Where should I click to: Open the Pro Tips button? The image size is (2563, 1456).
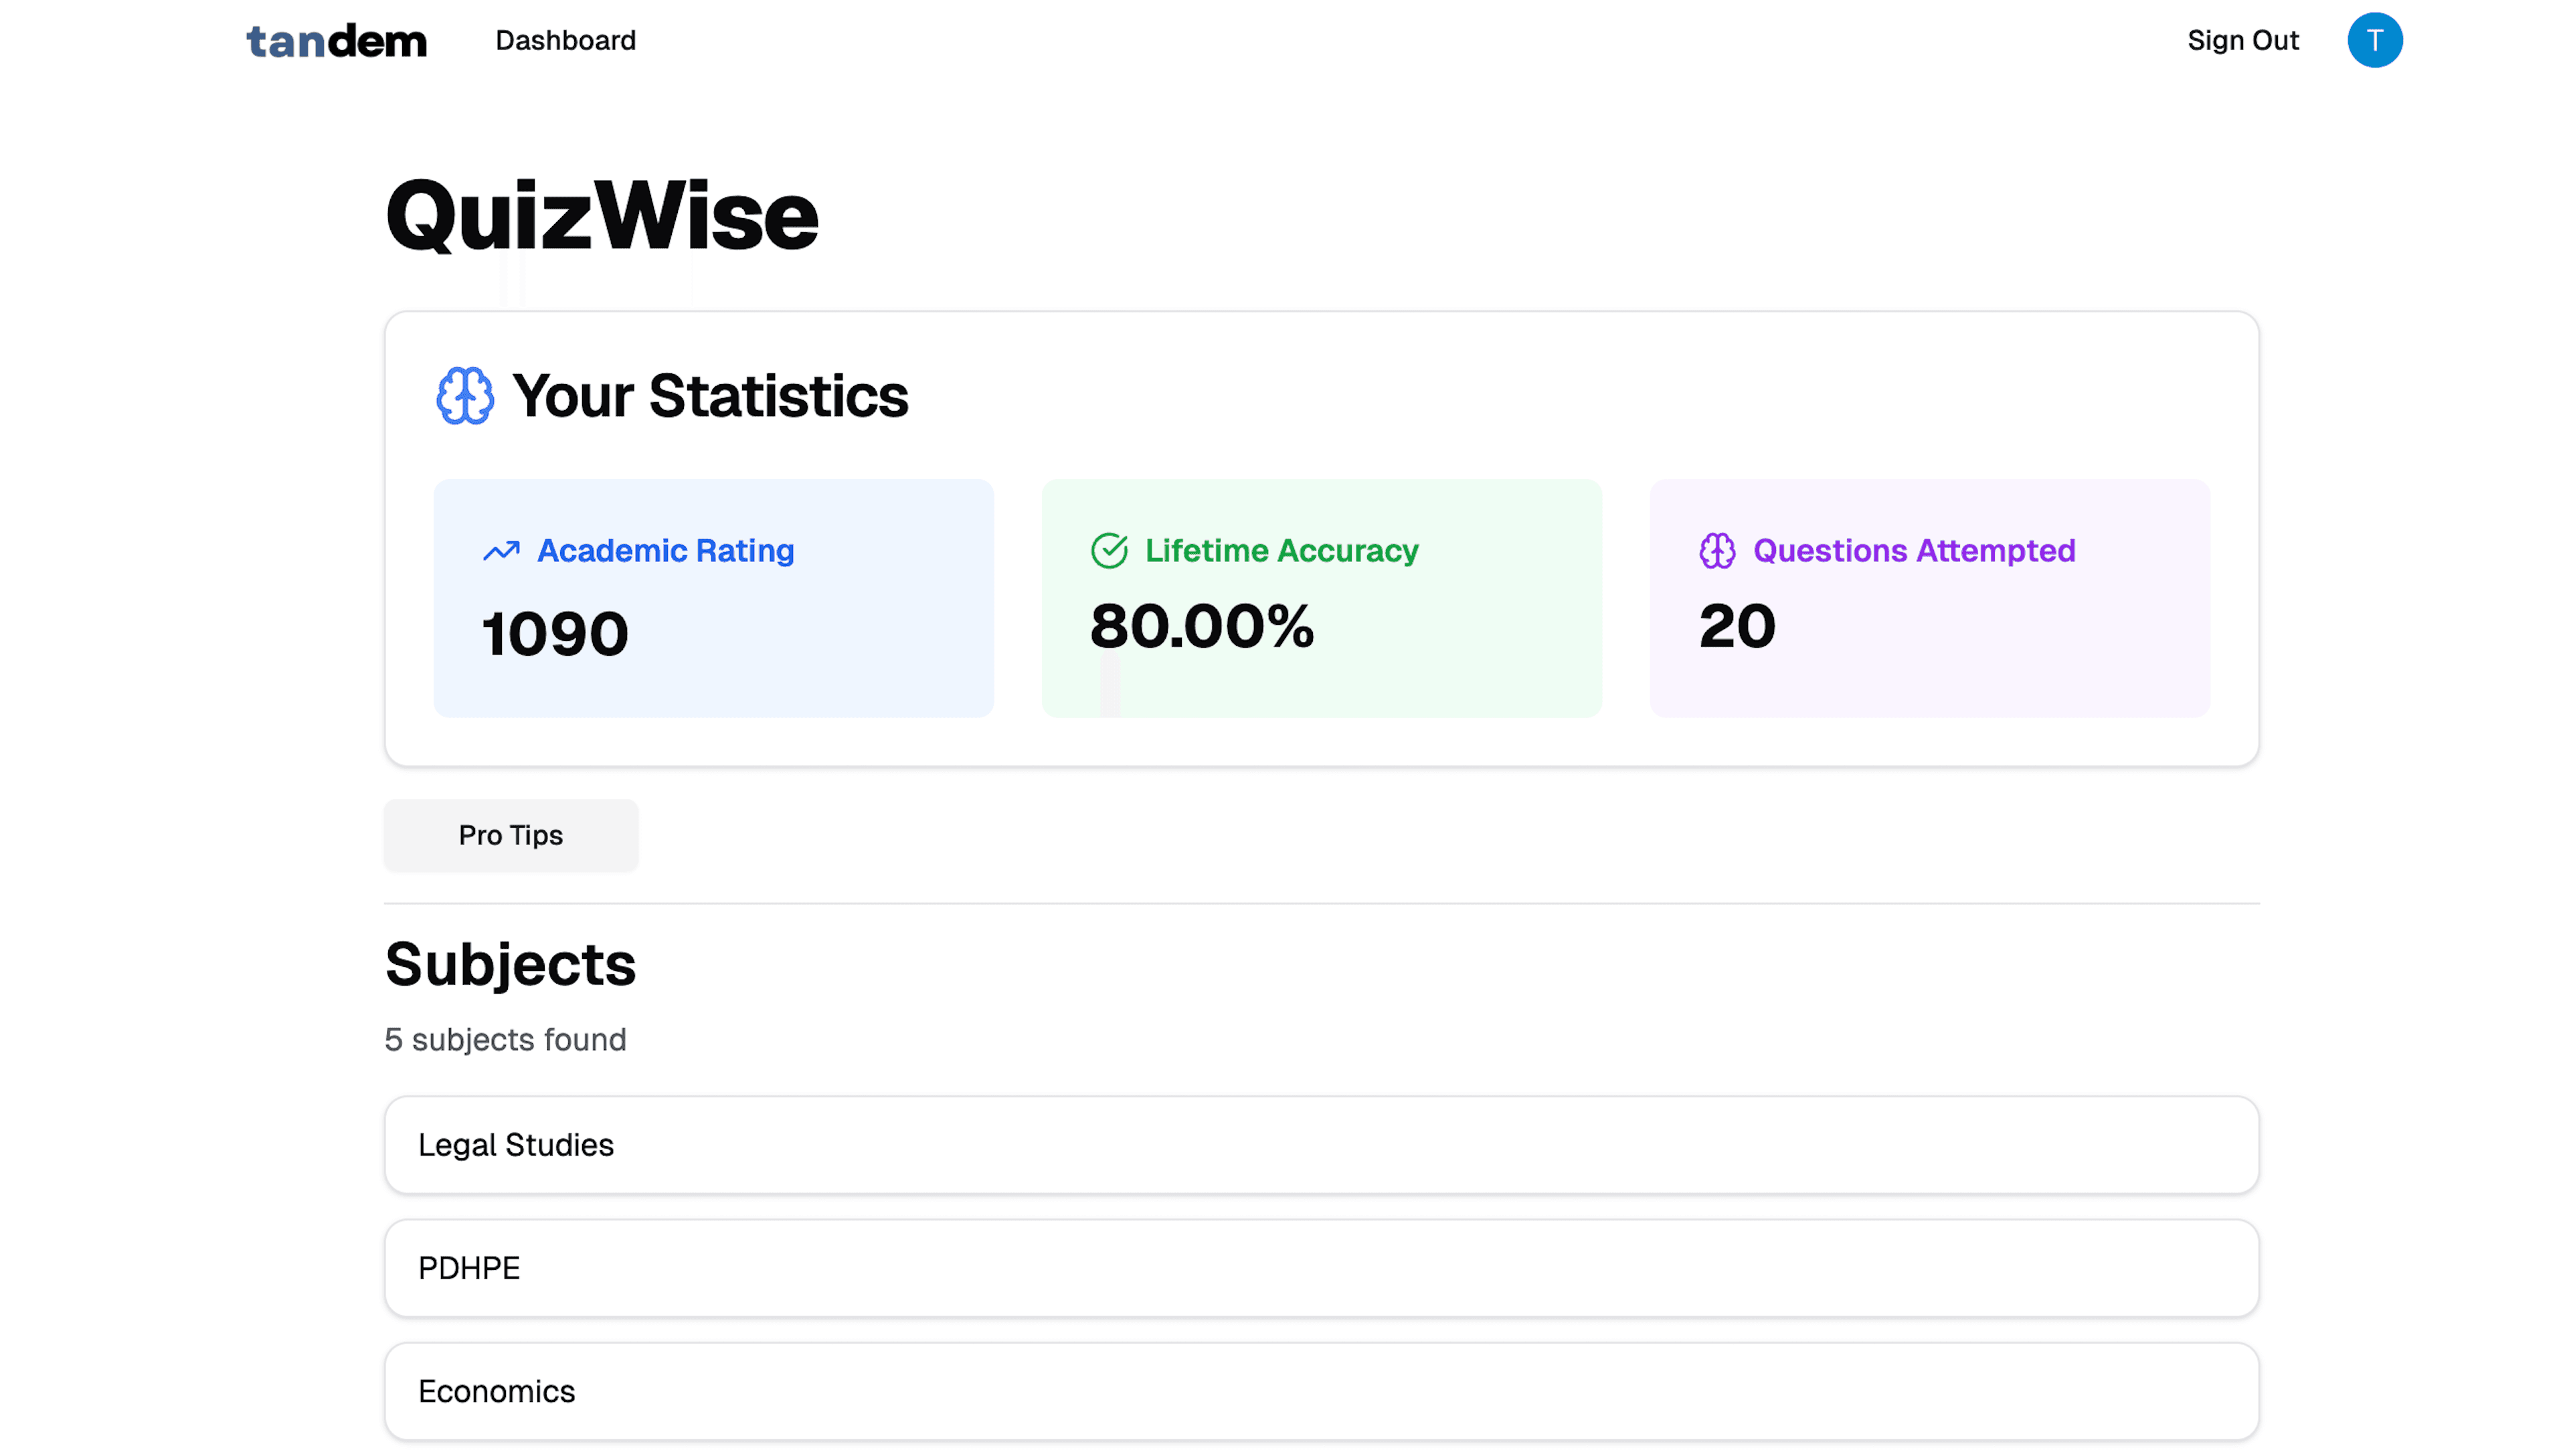(511, 835)
